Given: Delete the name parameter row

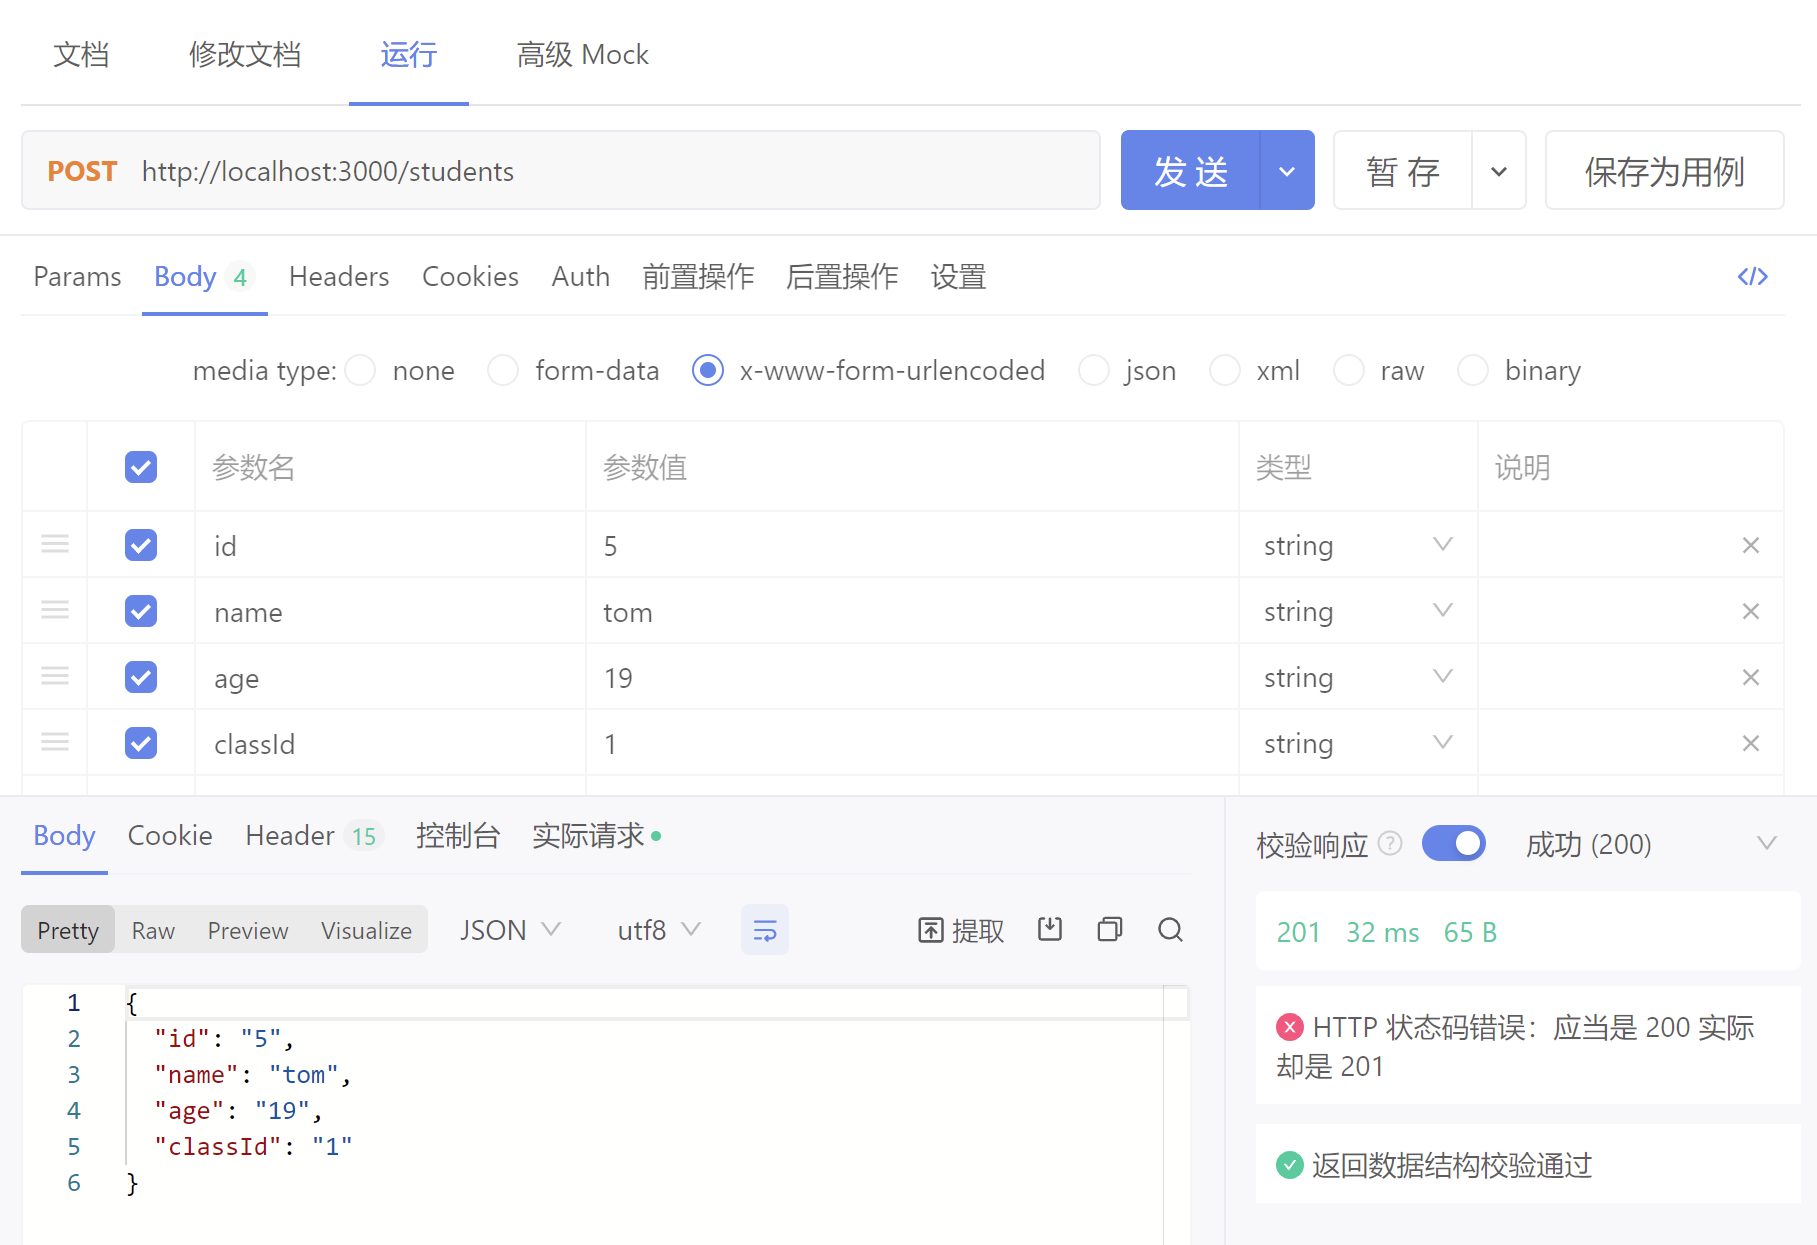Looking at the screenshot, I should [1750, 611].
